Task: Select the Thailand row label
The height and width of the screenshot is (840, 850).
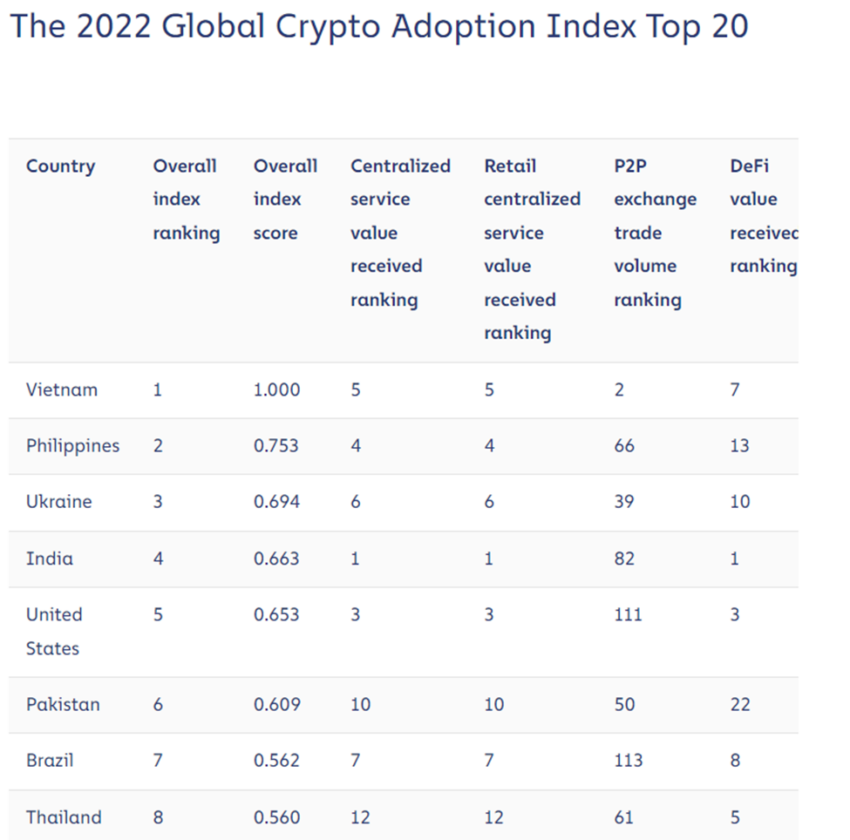Action: [x=64, y=817]
